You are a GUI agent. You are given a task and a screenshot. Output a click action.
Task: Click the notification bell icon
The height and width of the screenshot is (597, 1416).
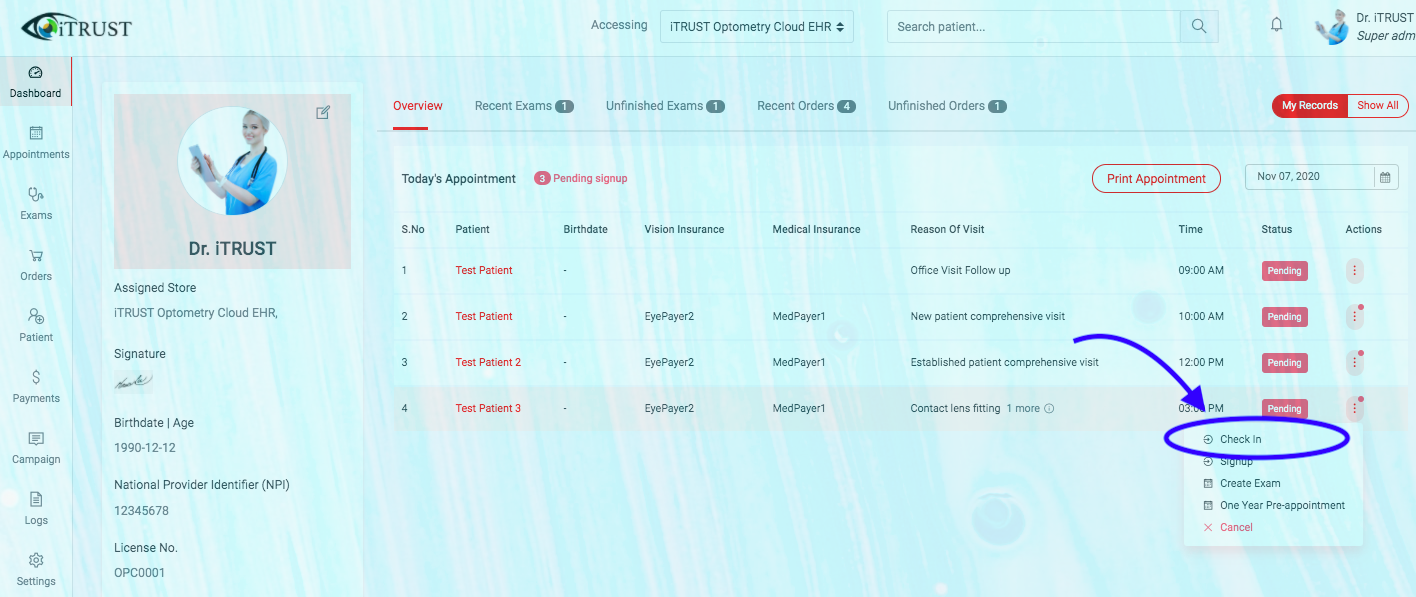click(x=1276, y=23)
